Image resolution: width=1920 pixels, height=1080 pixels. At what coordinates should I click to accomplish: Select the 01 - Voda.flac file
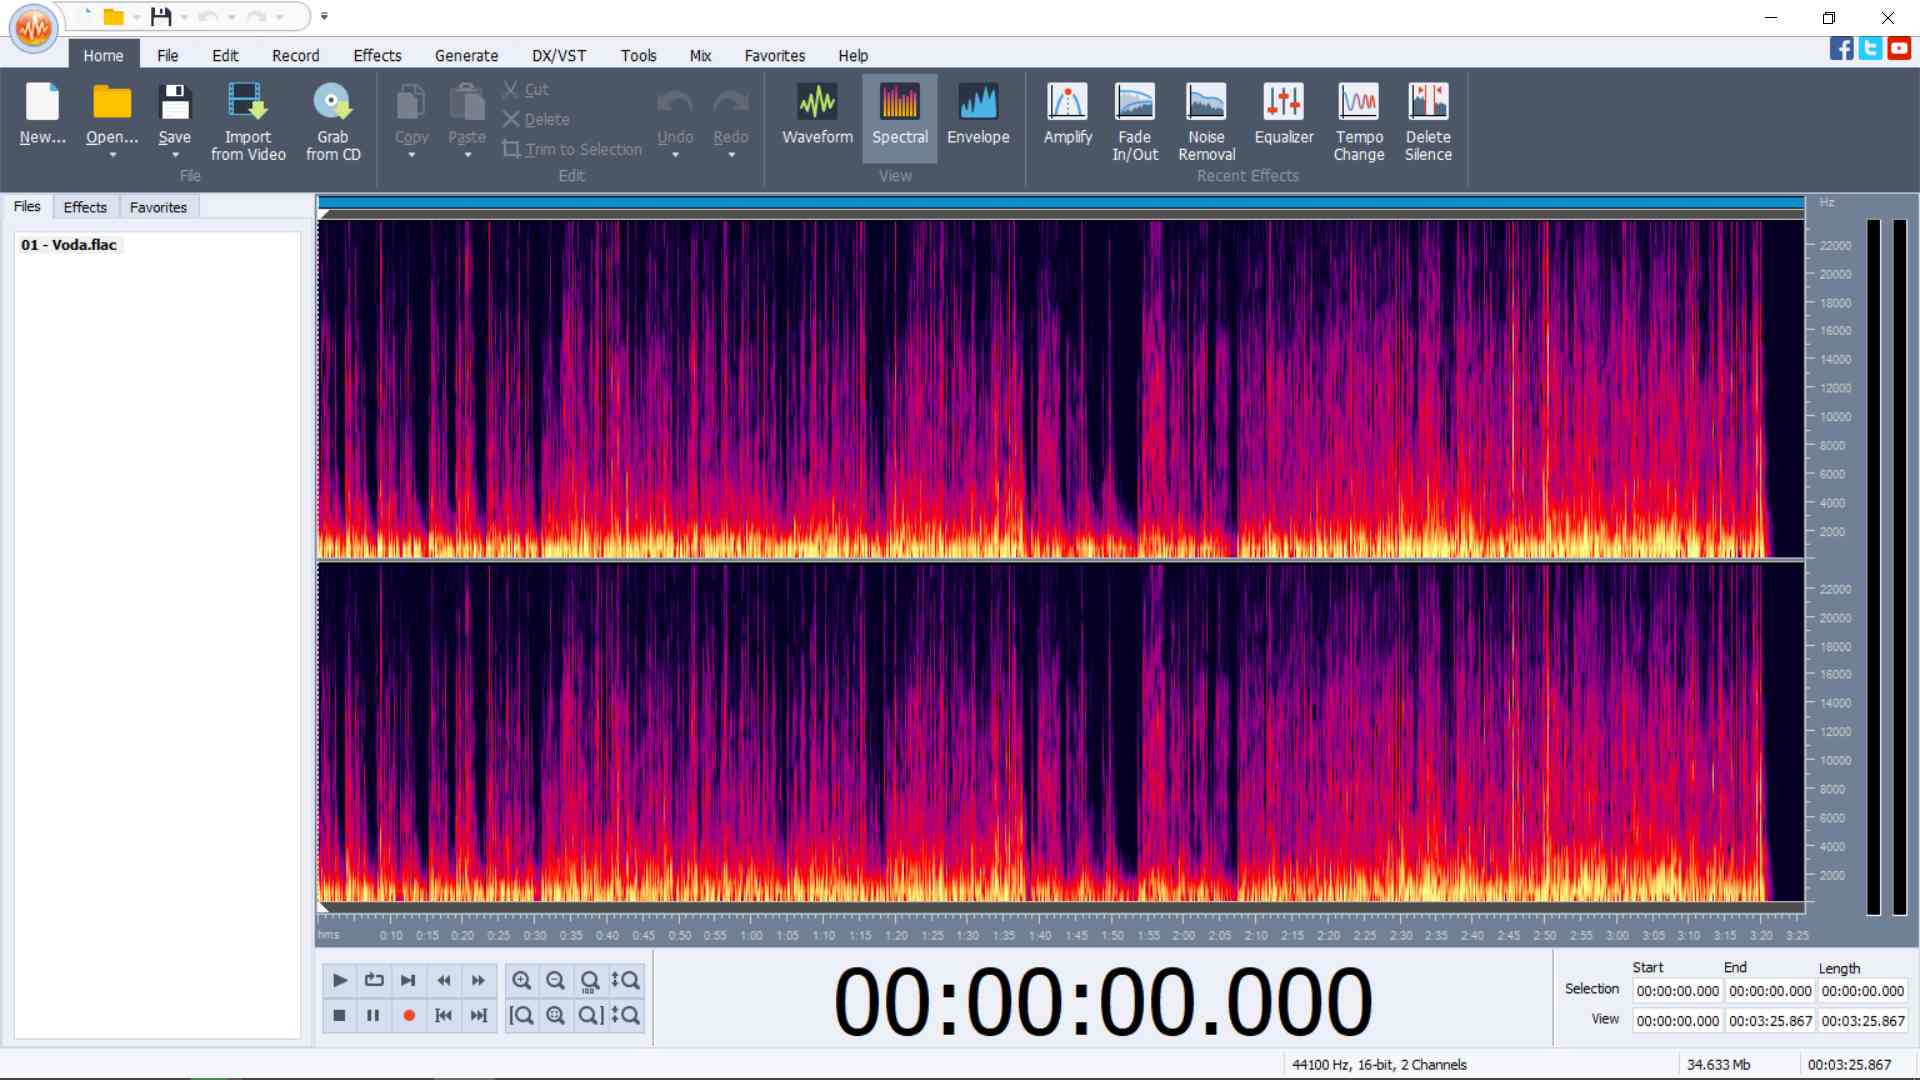pos(69,245)
